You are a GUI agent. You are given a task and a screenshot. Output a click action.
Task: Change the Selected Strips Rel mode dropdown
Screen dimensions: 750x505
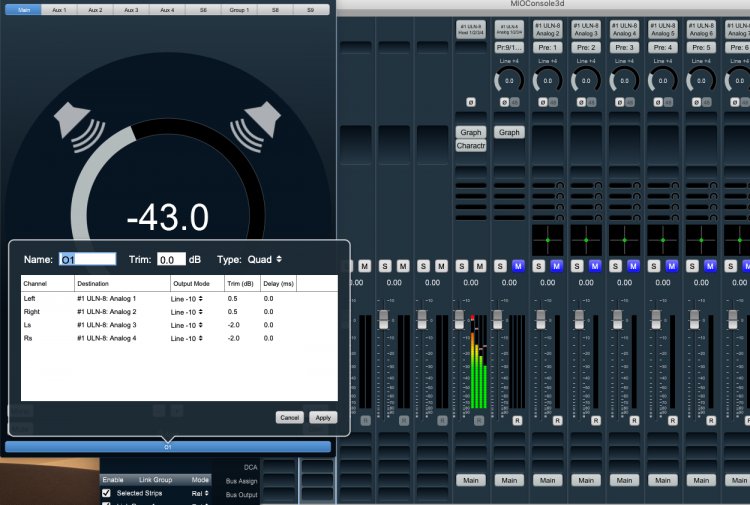click(x=200, y=493)
